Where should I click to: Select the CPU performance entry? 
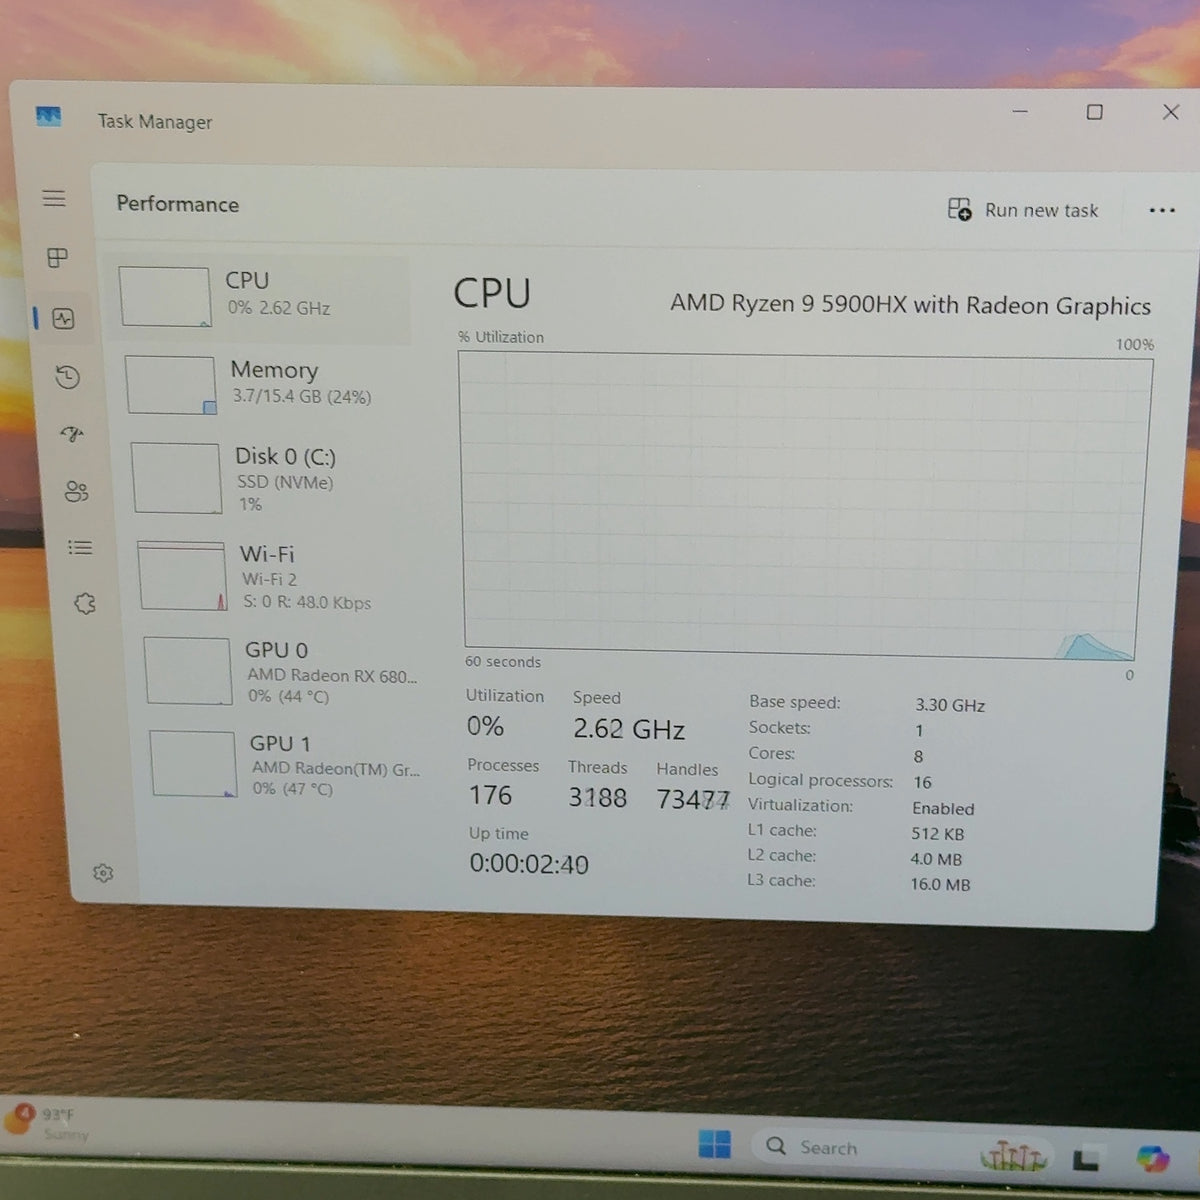click(x=259, y=298)
